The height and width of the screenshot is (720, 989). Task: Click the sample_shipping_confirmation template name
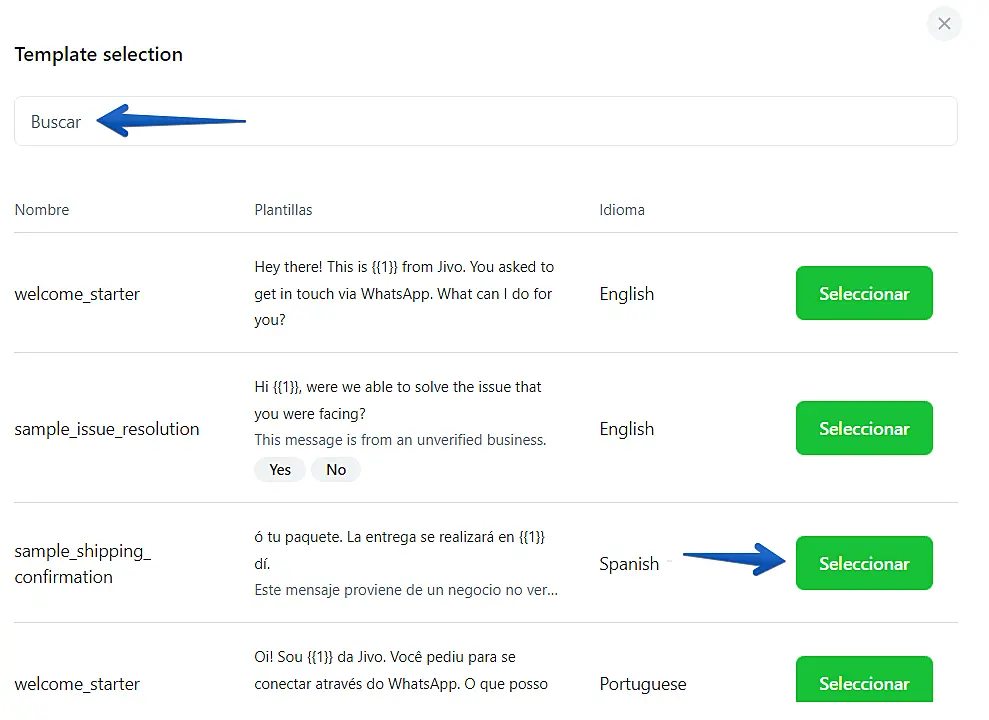click(82, 564)
